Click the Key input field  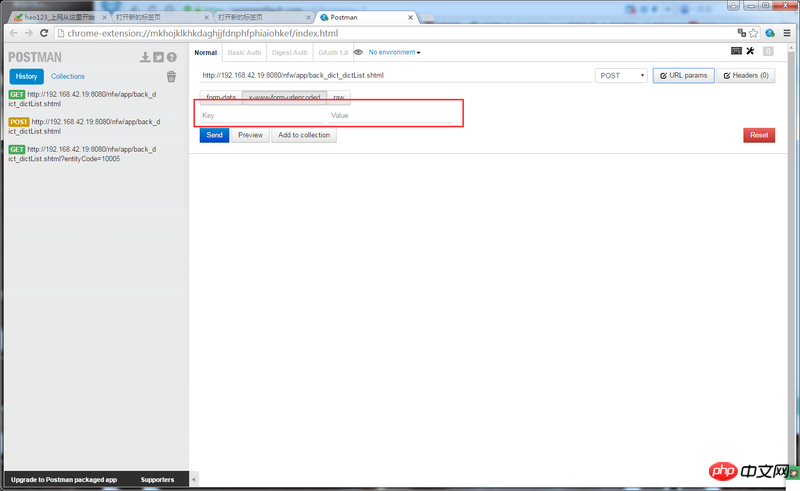pyautogui.click(x=262, y=115)
